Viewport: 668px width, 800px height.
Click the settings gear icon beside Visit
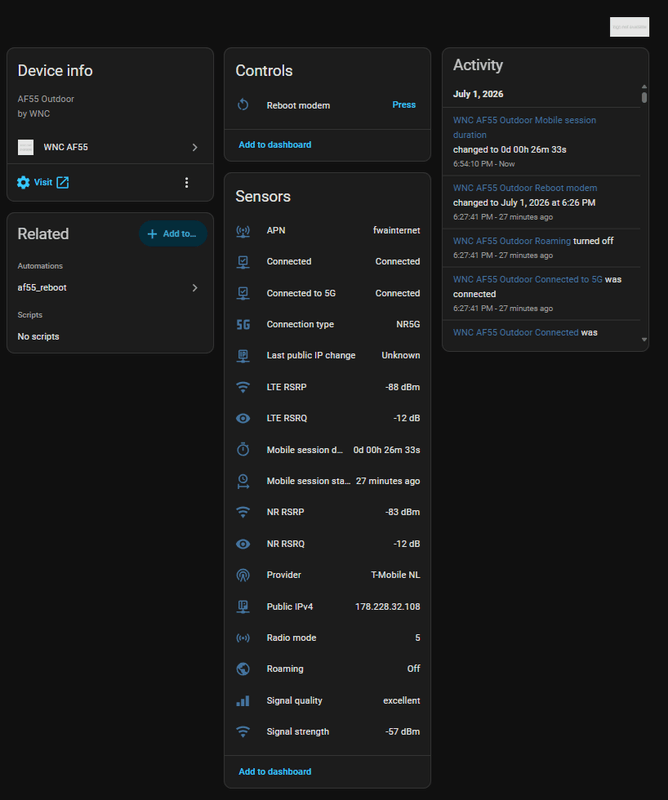point(23,182)
